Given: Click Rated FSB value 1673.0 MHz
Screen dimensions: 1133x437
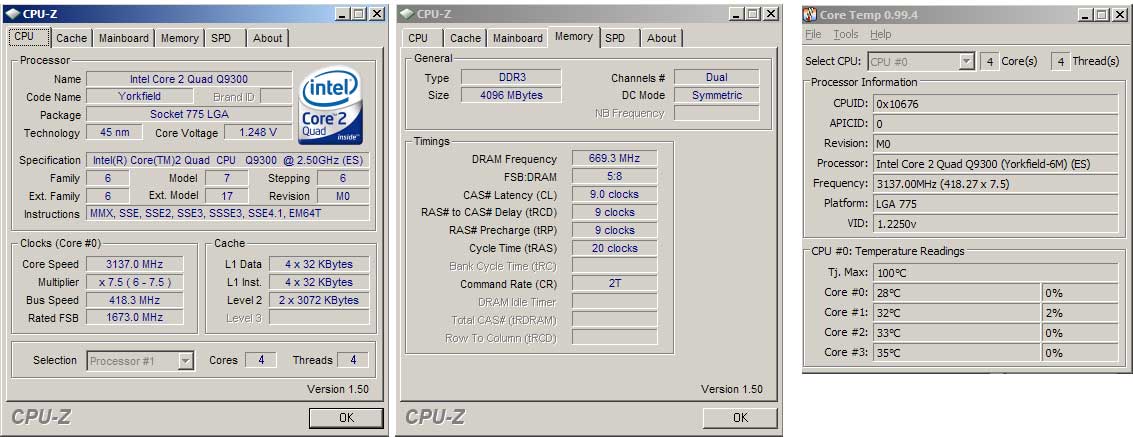Looking at the screenshot, I should click(x=134, y=318).
